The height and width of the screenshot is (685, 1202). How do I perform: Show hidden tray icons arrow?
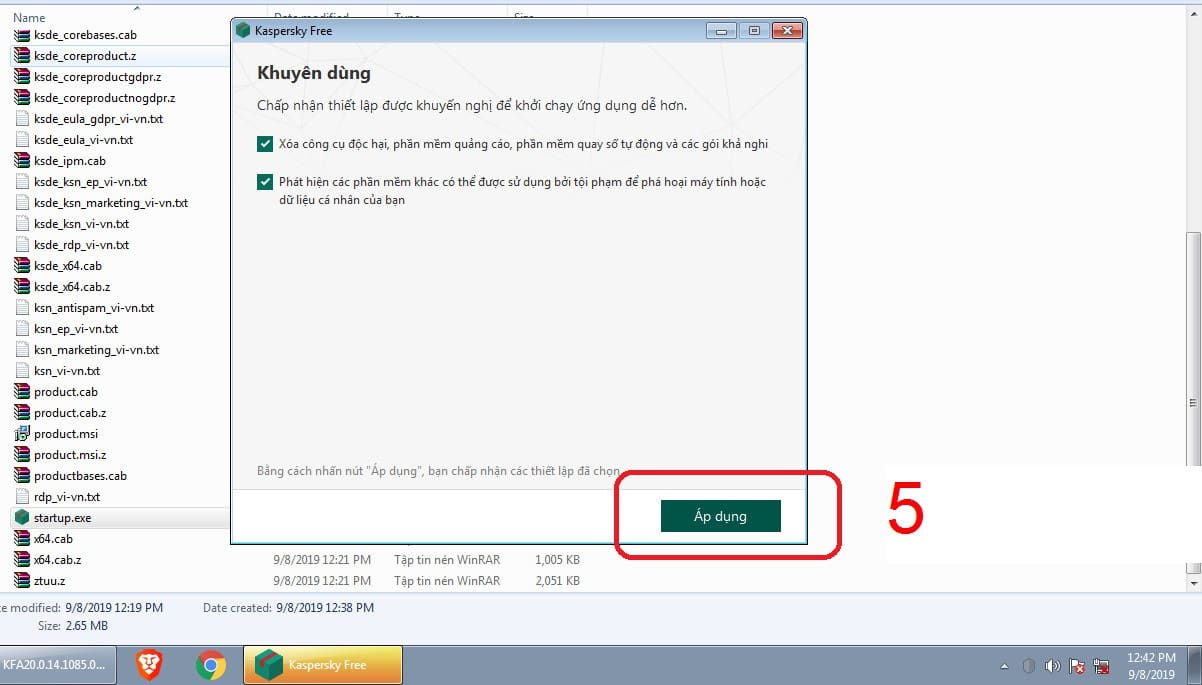pos(1004,666)
